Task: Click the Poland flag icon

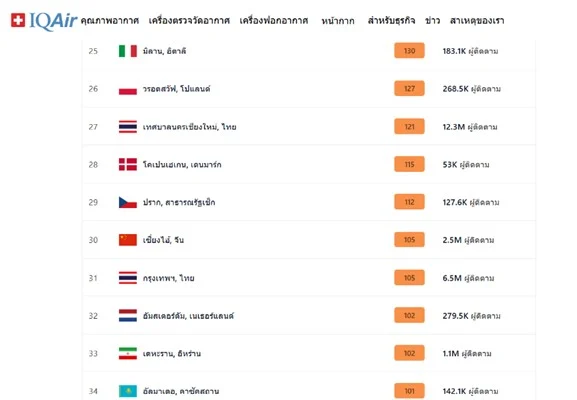Action: (128, 89)
